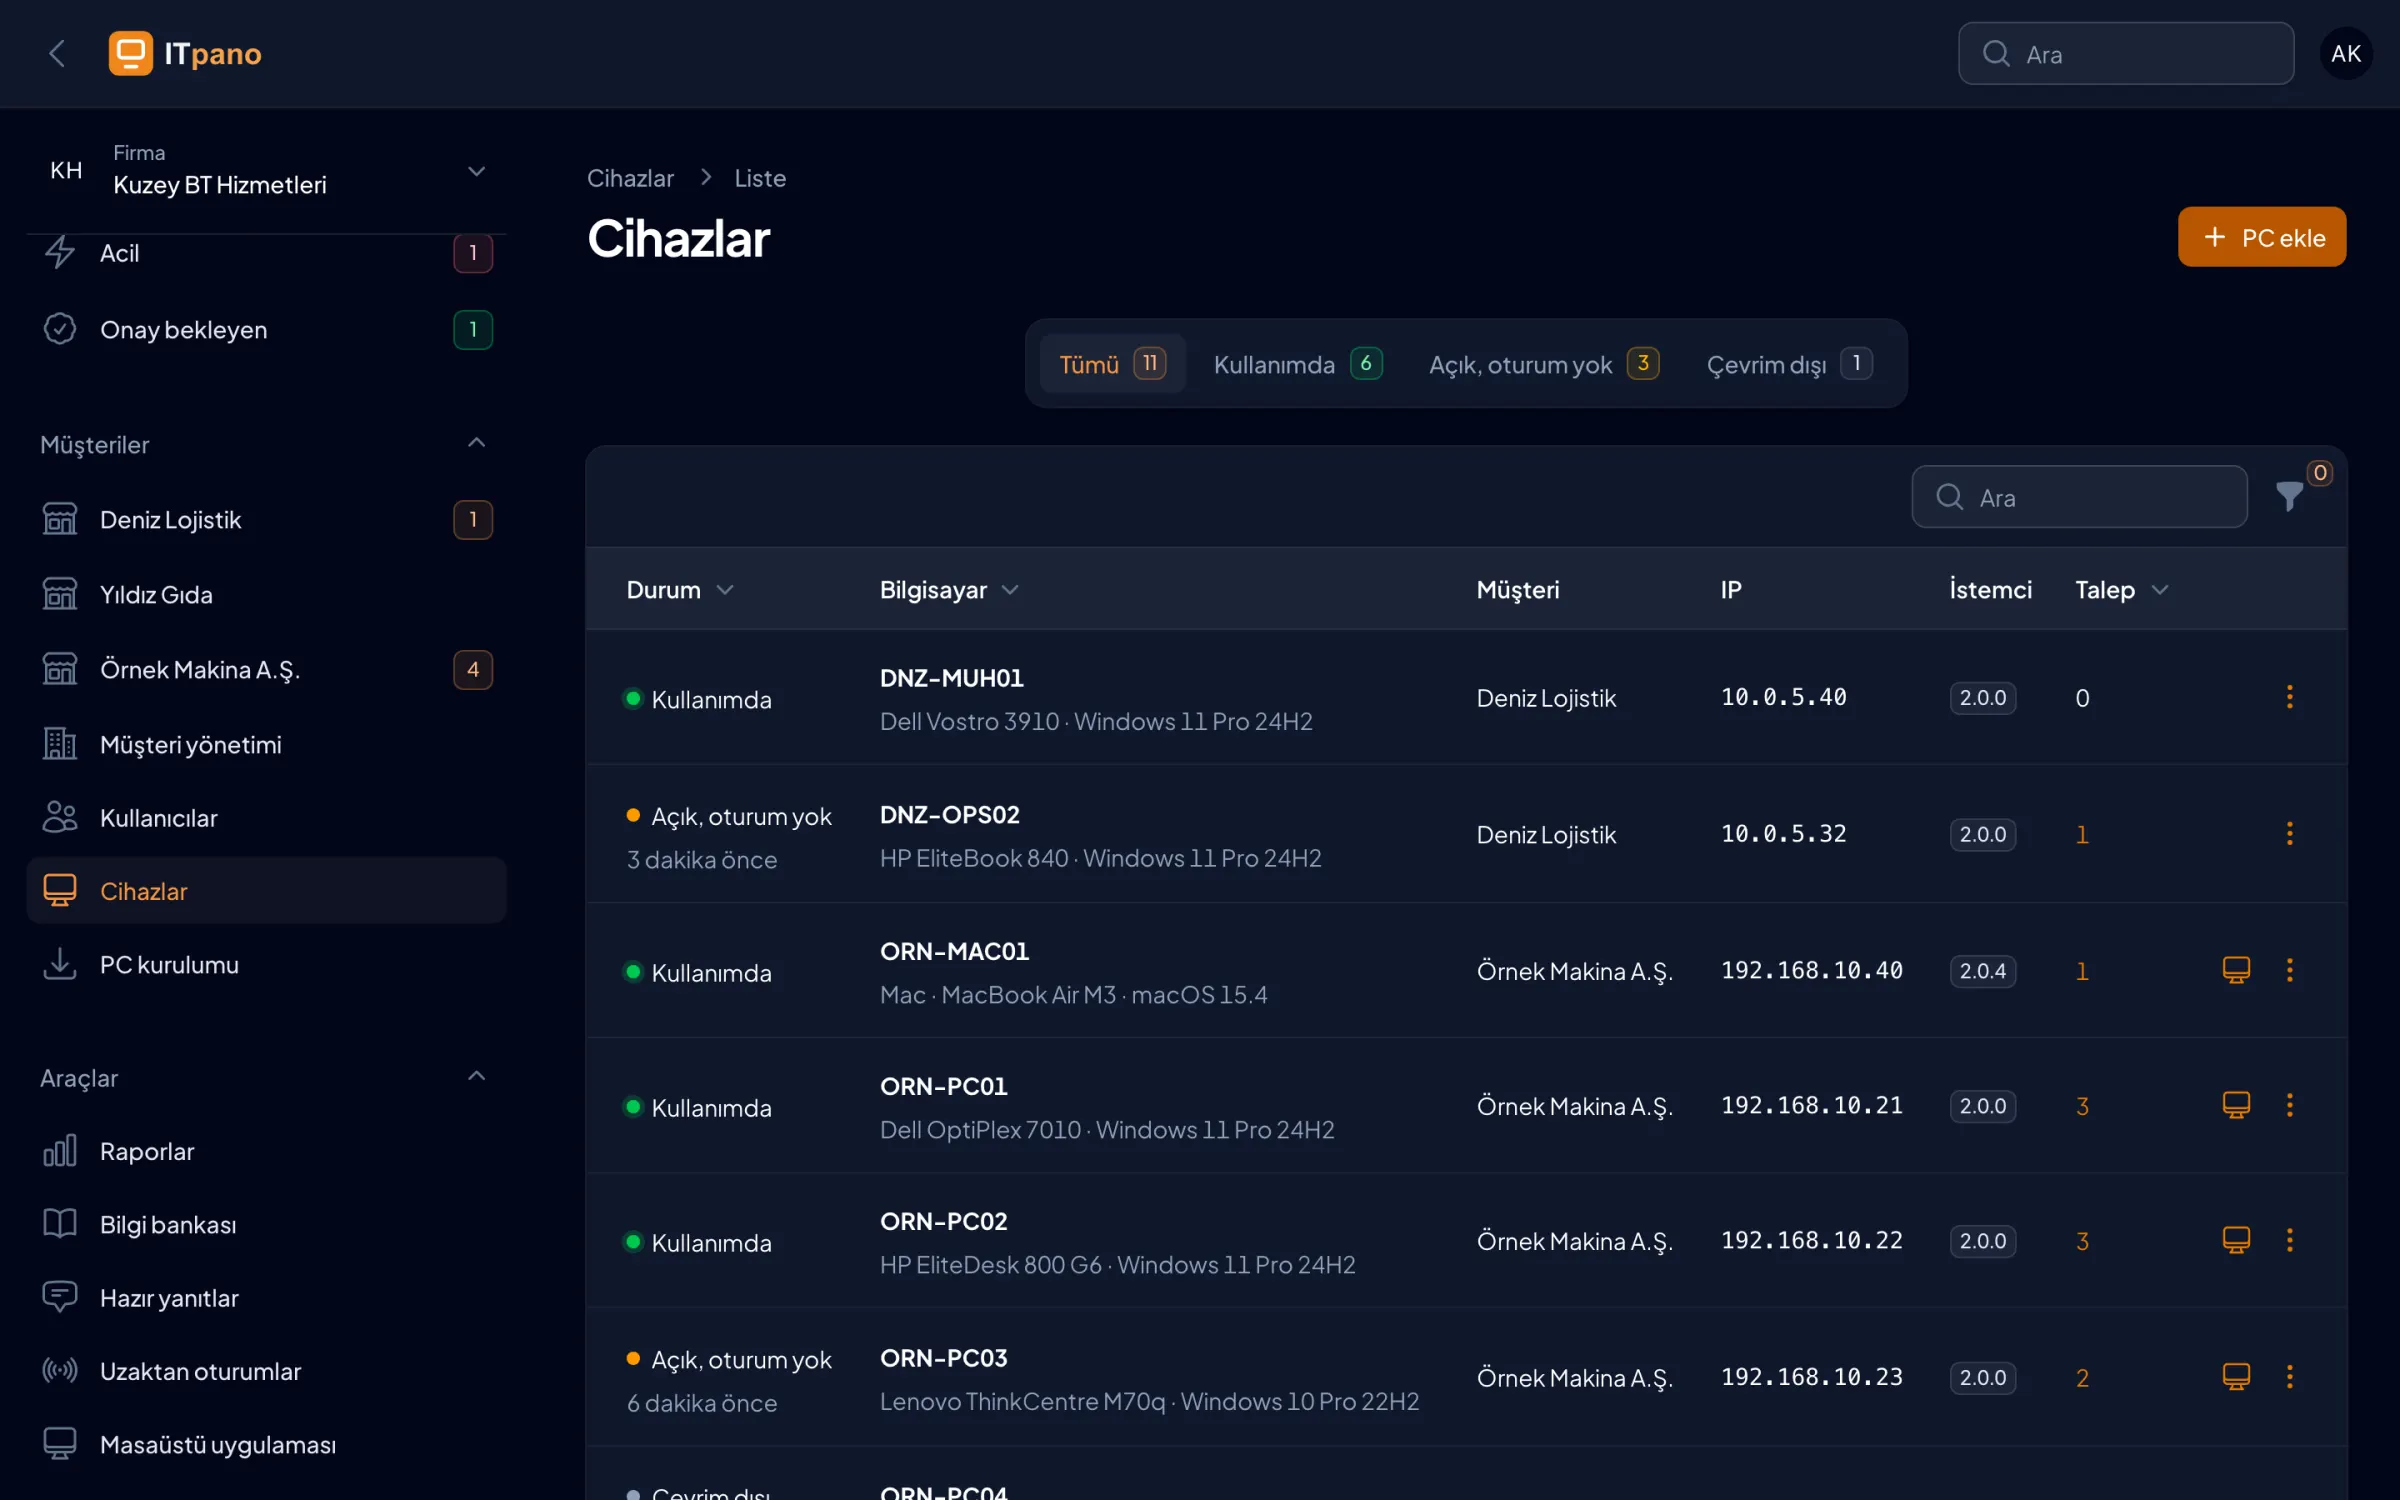2400x1500 pixels.
Task: Collapse the Araçlar section
Action: point(476,1077)
